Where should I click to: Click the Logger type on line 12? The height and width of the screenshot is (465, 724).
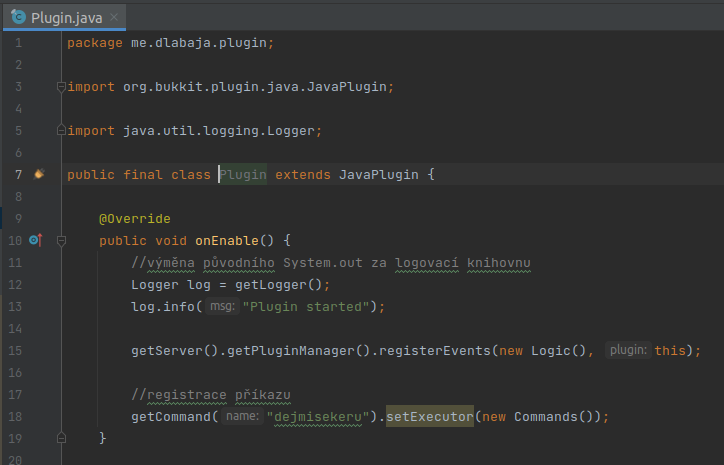coord(155,284)
